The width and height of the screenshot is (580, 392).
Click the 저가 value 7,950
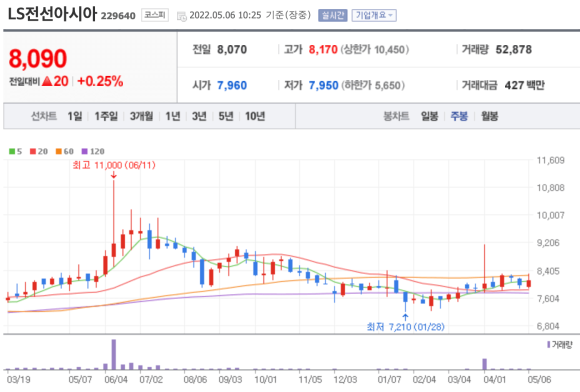(x=324, y=85)
